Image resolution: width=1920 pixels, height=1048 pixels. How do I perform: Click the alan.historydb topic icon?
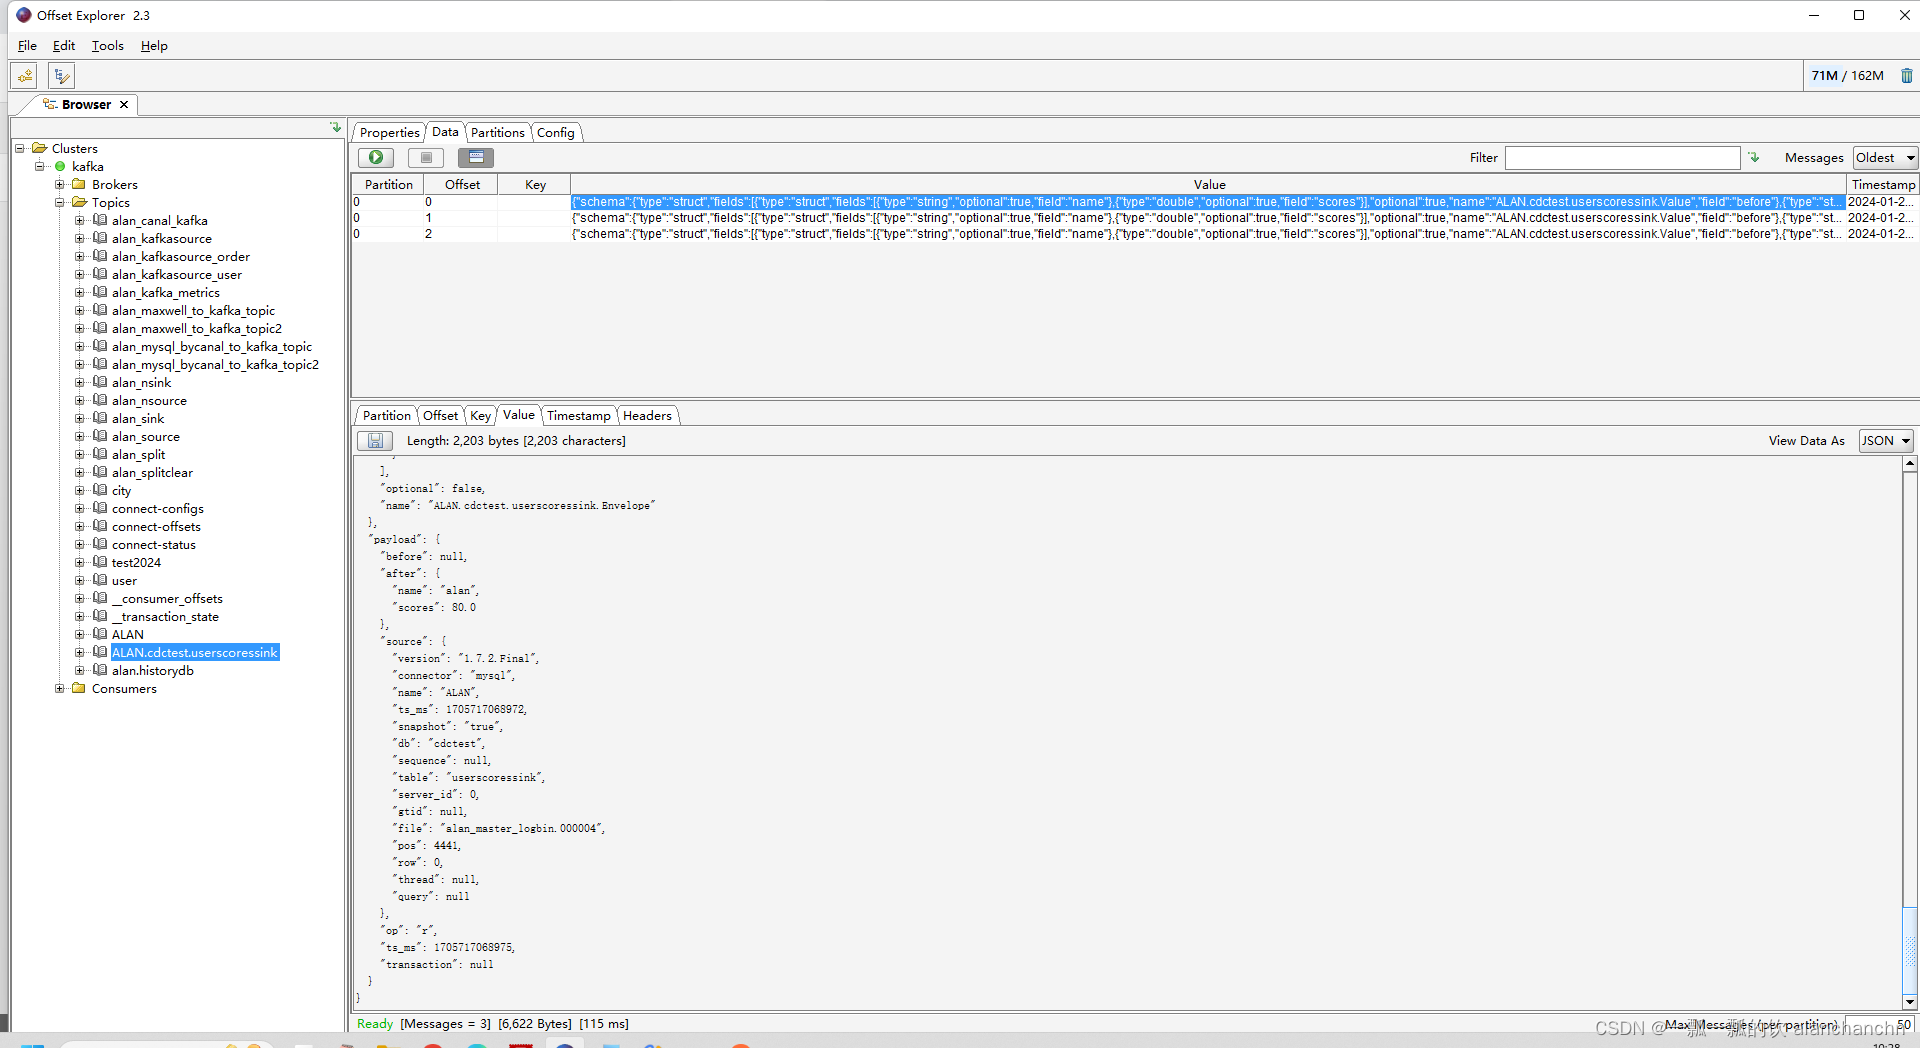point(100,671)
